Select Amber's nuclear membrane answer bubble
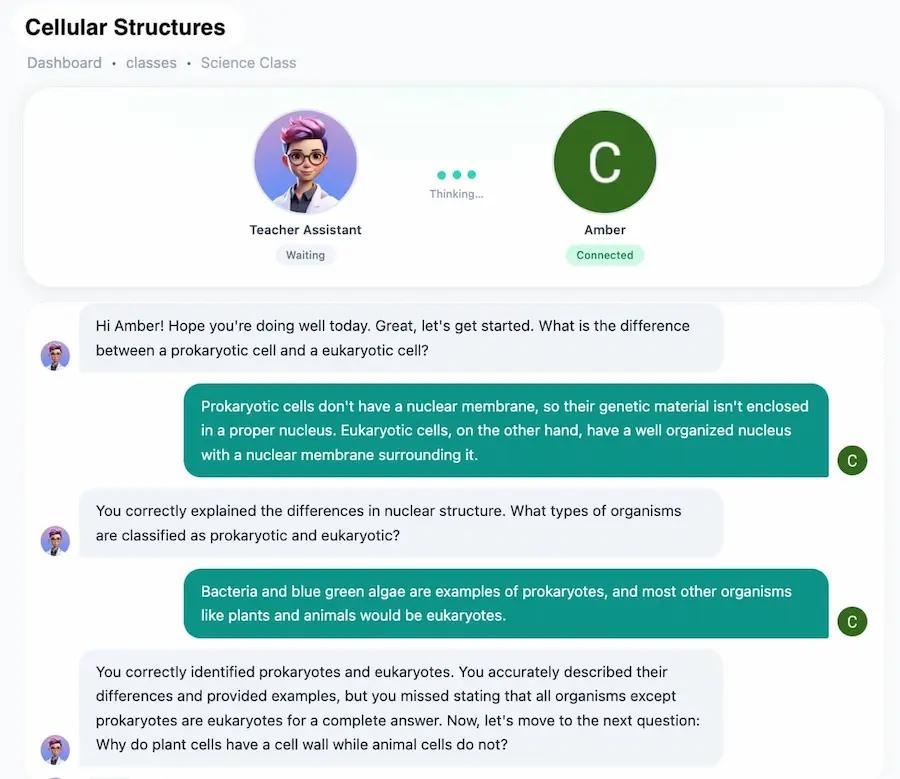This screenshot has height=779, width=900. click(506, 430)
